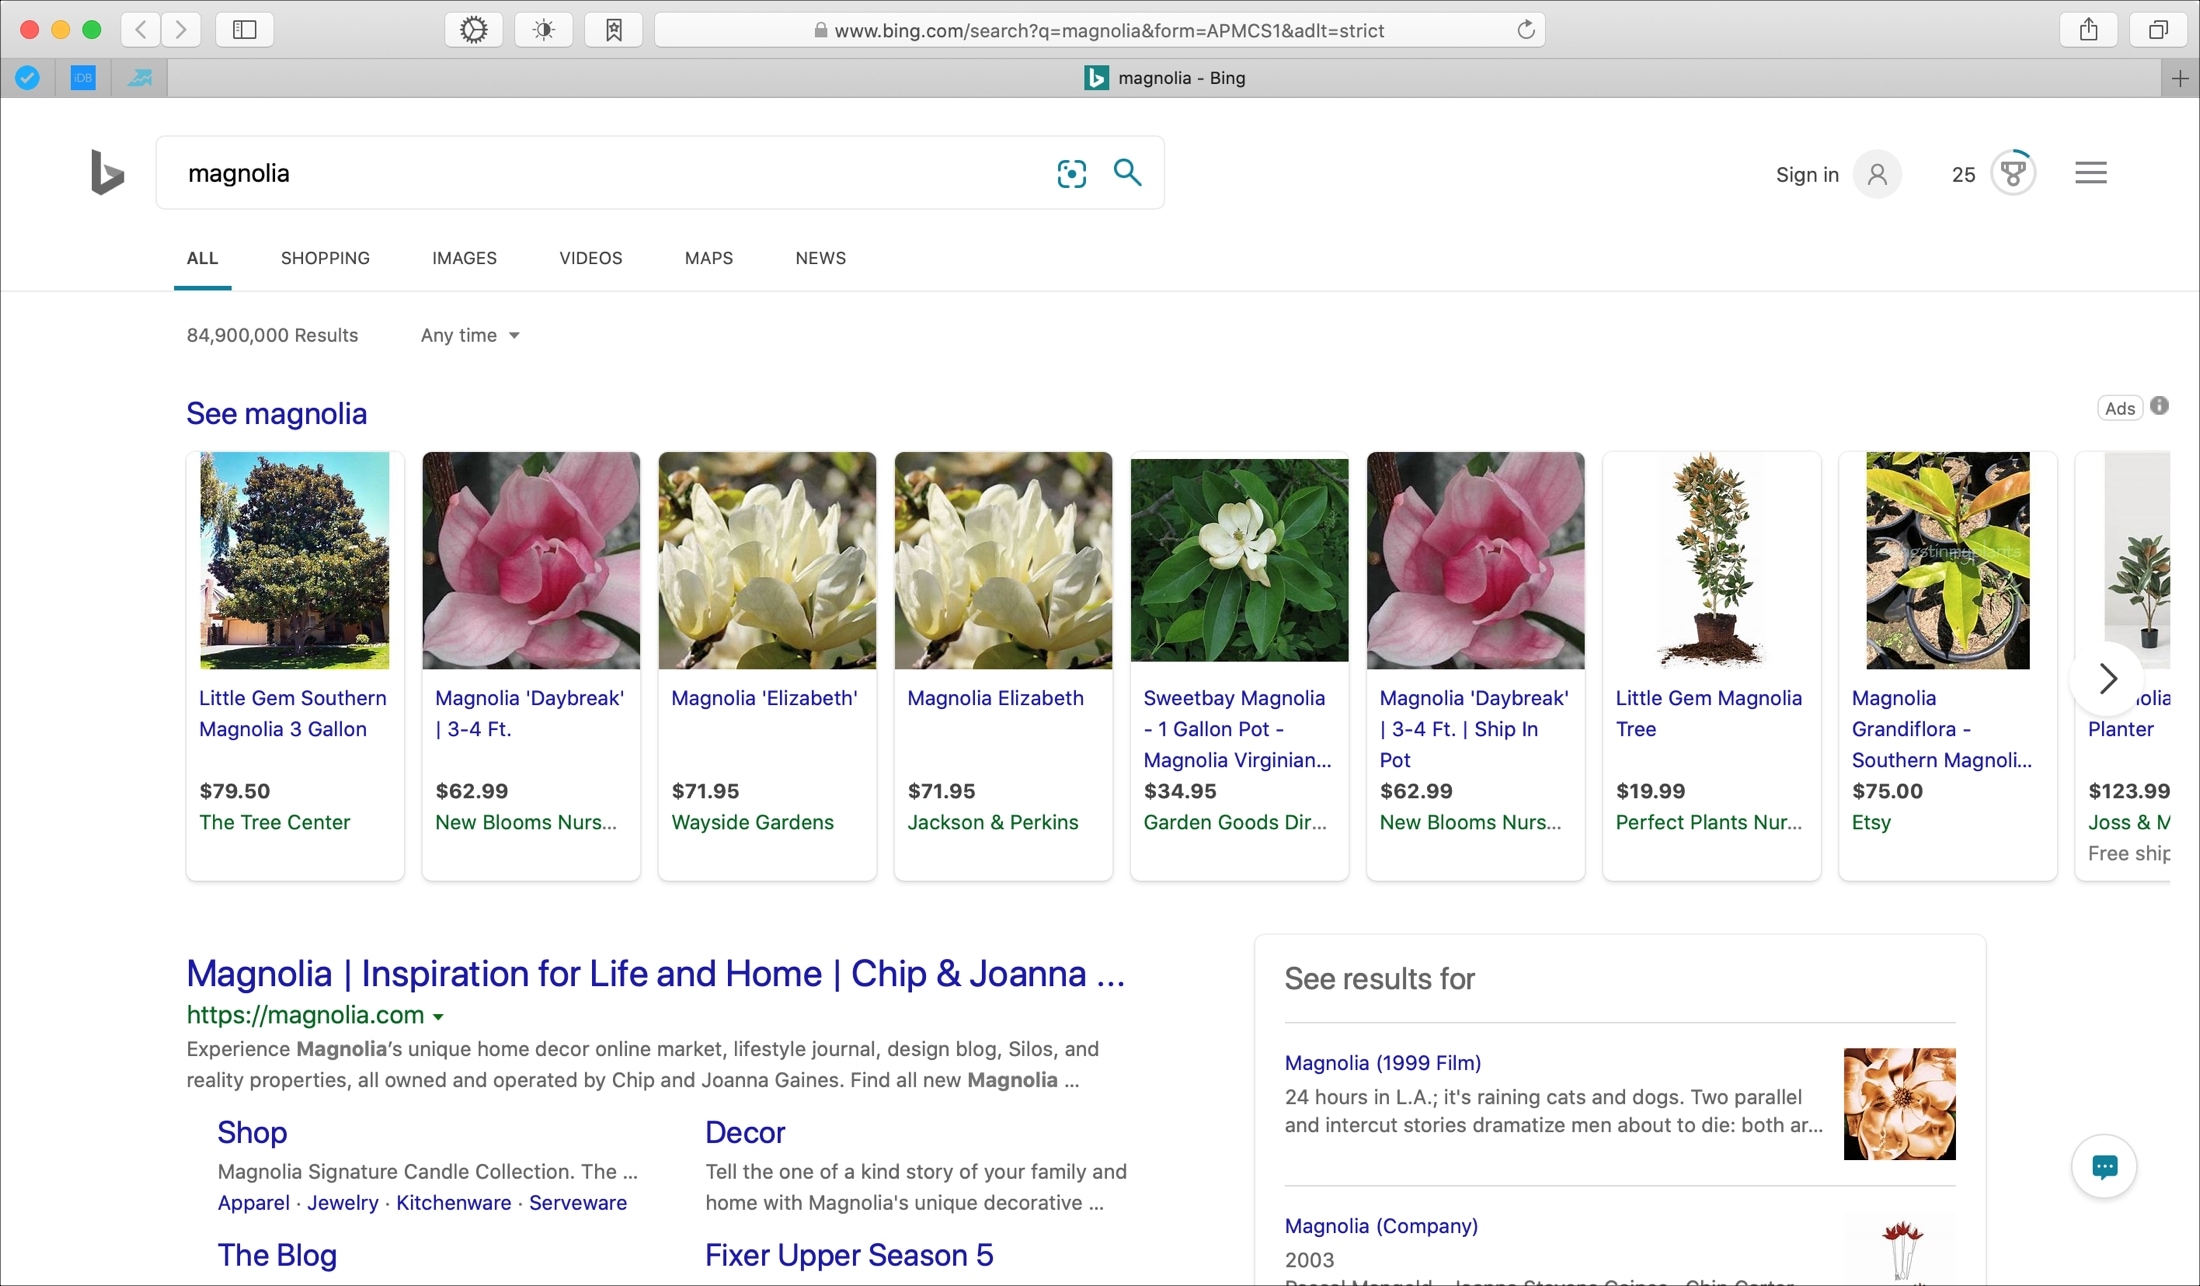Advance shopping carousel with right arrow
This screenshot has width=2200, height=1286.
click(x=2106, y=678)
